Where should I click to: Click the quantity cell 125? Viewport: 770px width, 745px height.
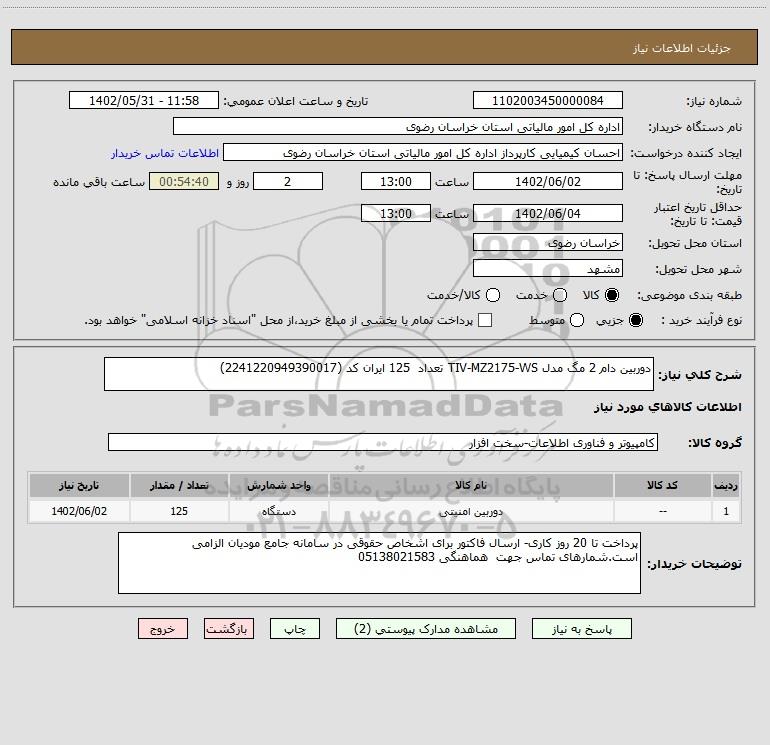[179, 511]
